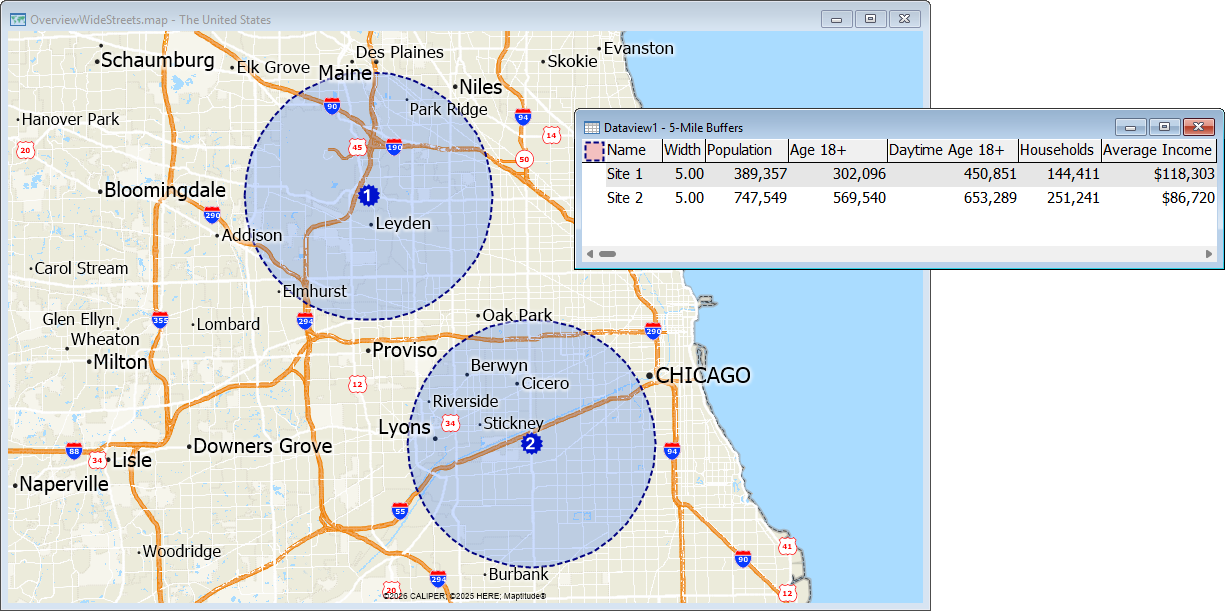Viewport: 1225px width, 611px height.
Task: Minimize the OverviewWideStreets map window
Action: [x=837, y=19]
